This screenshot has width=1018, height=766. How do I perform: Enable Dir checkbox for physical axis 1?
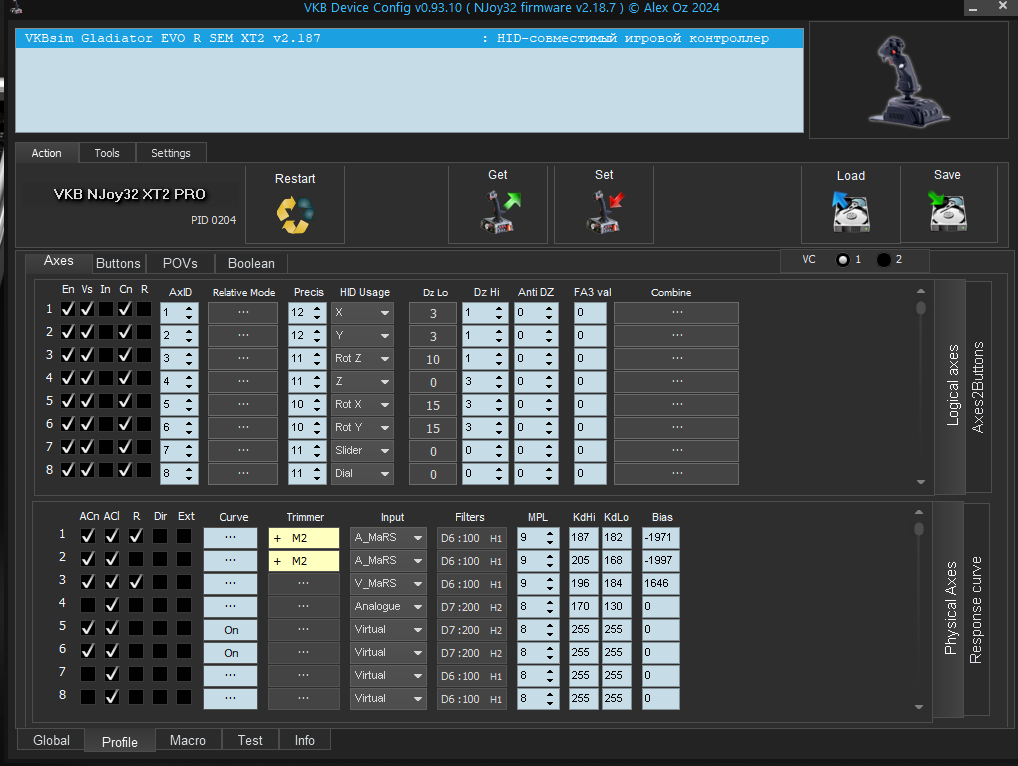160,536
